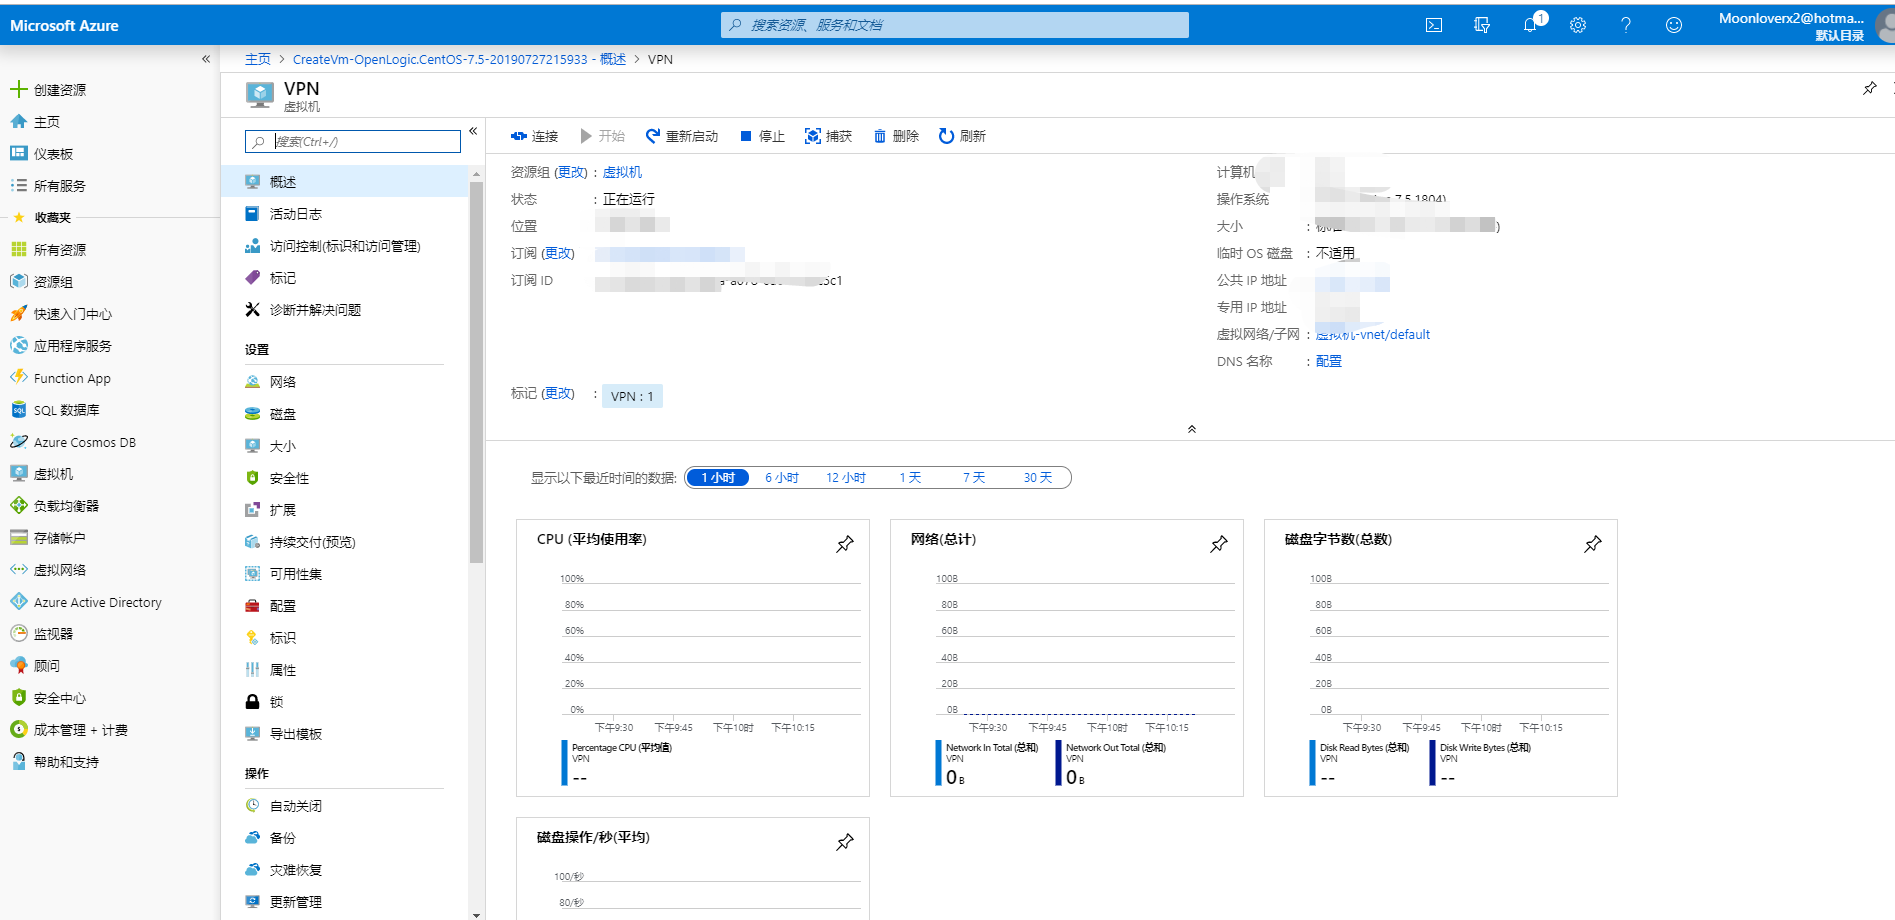Open 磁盘 settings menu item
1895x920 pixels.
(x=345, y=414)
